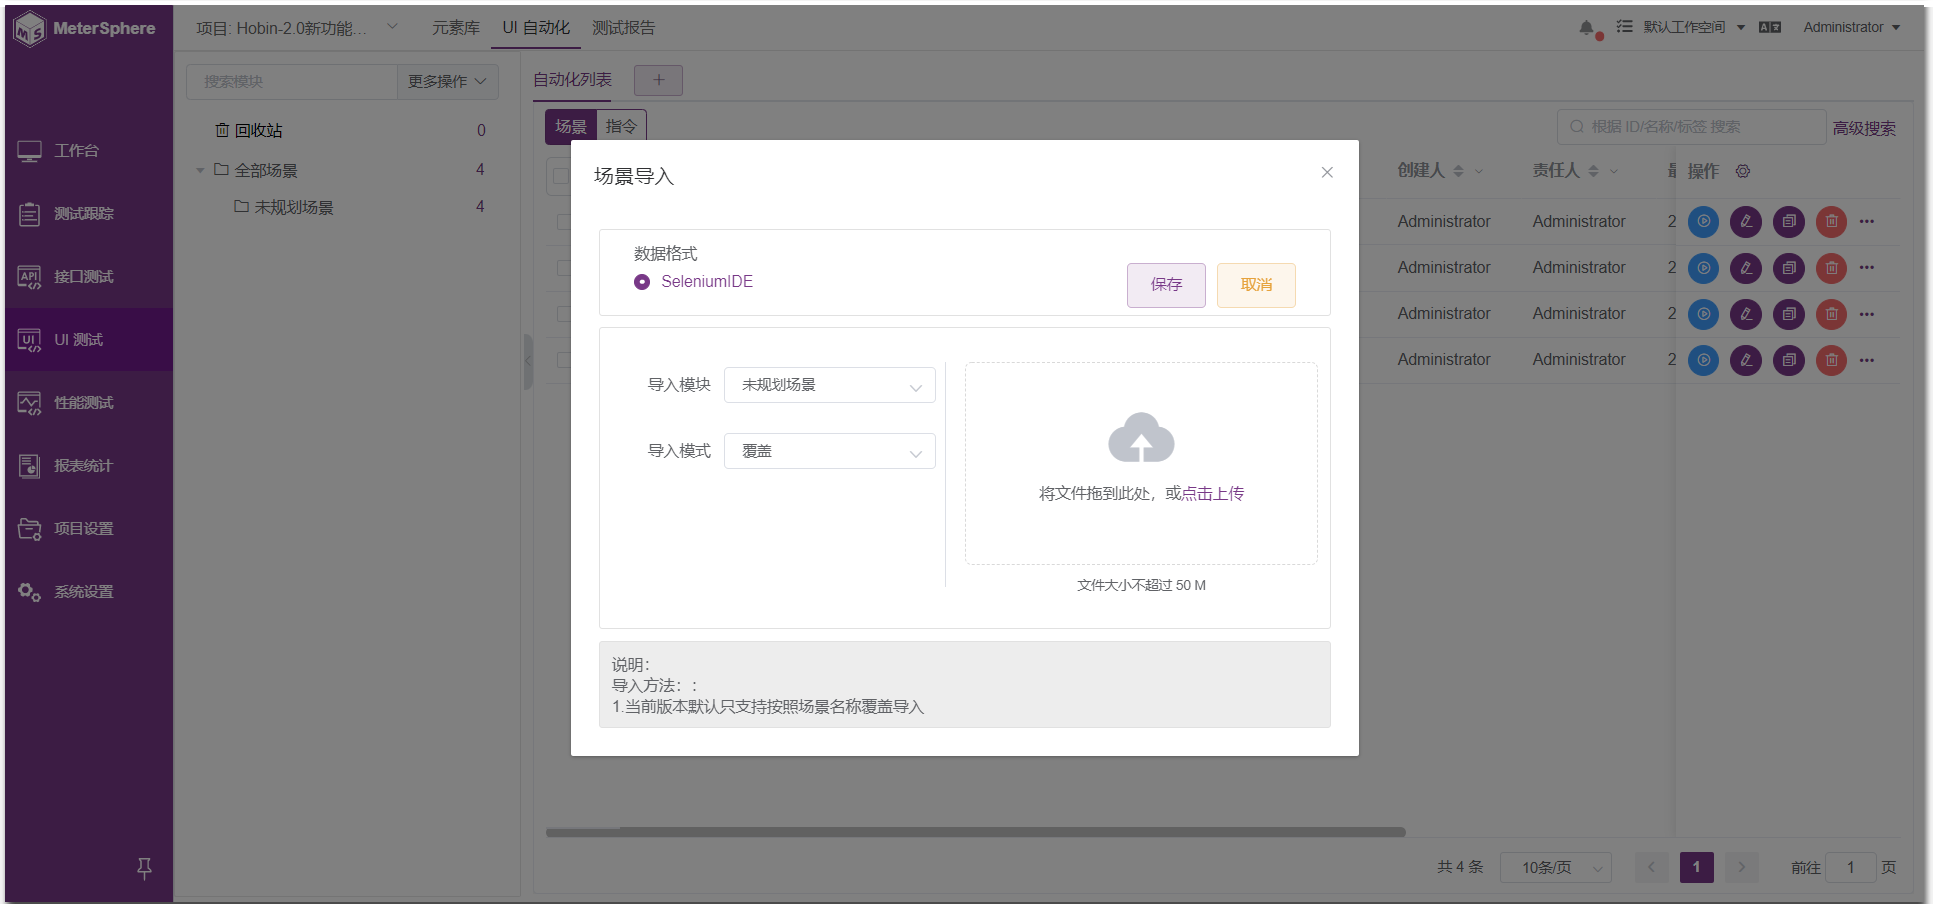The width and height of the screenshot is (1933, 911).
Task: Edit the first scenario row
Action: 1746,221
